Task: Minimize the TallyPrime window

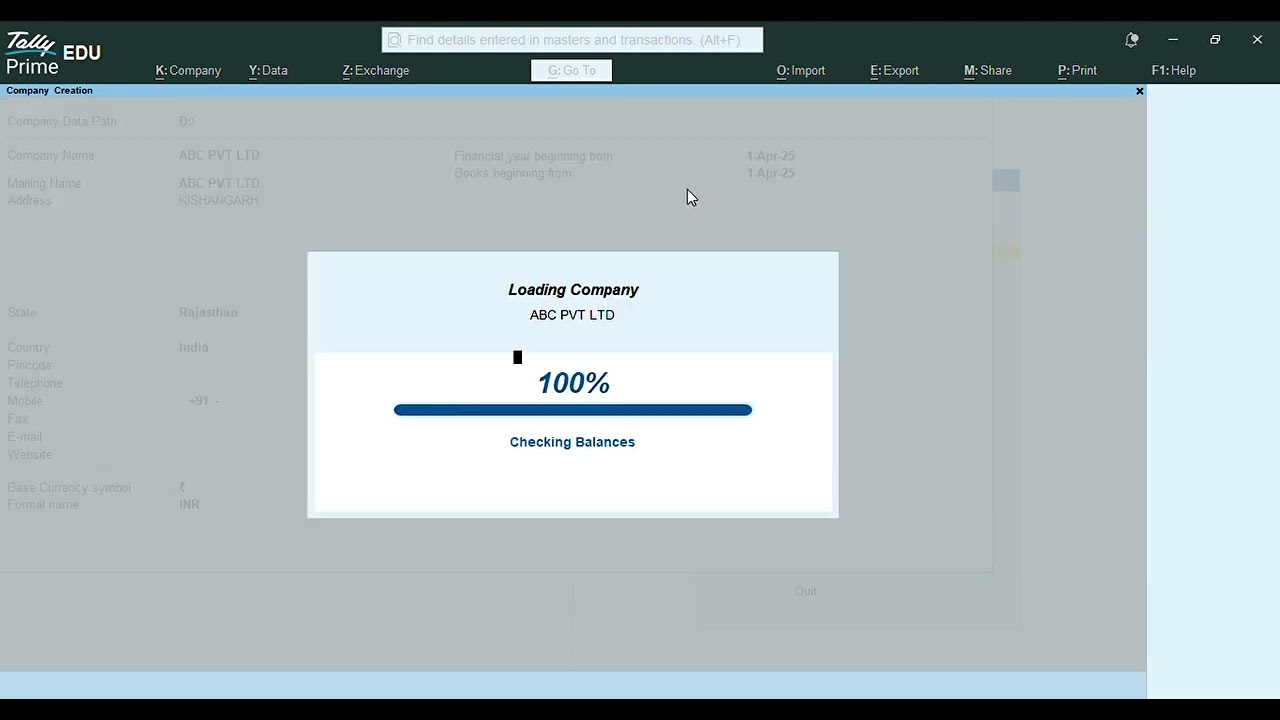Action: 1173,40
